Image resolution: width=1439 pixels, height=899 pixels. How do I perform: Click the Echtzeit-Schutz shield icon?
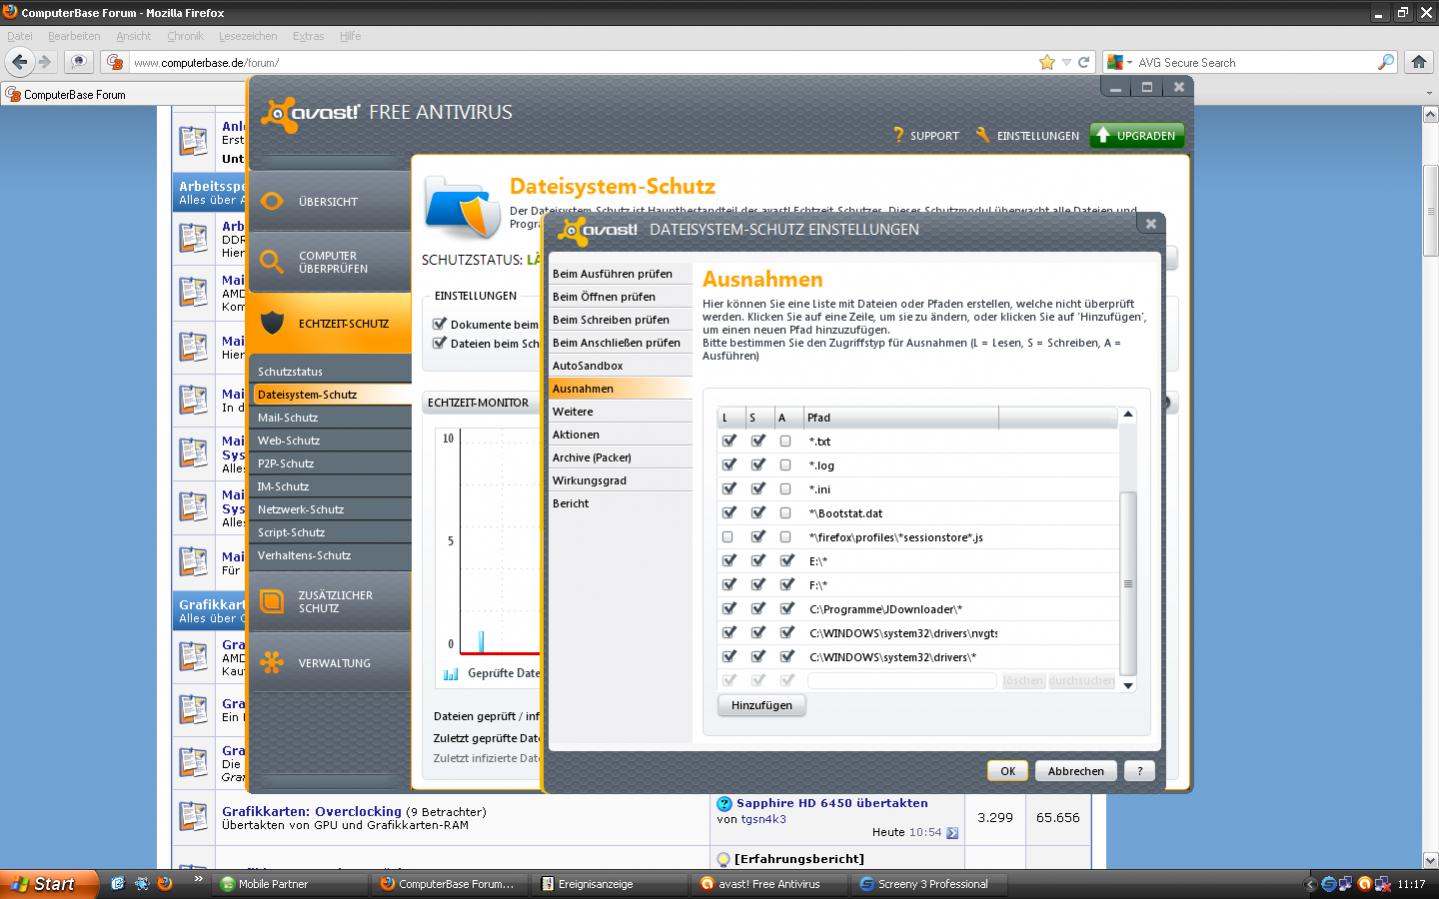click(272, 323)
